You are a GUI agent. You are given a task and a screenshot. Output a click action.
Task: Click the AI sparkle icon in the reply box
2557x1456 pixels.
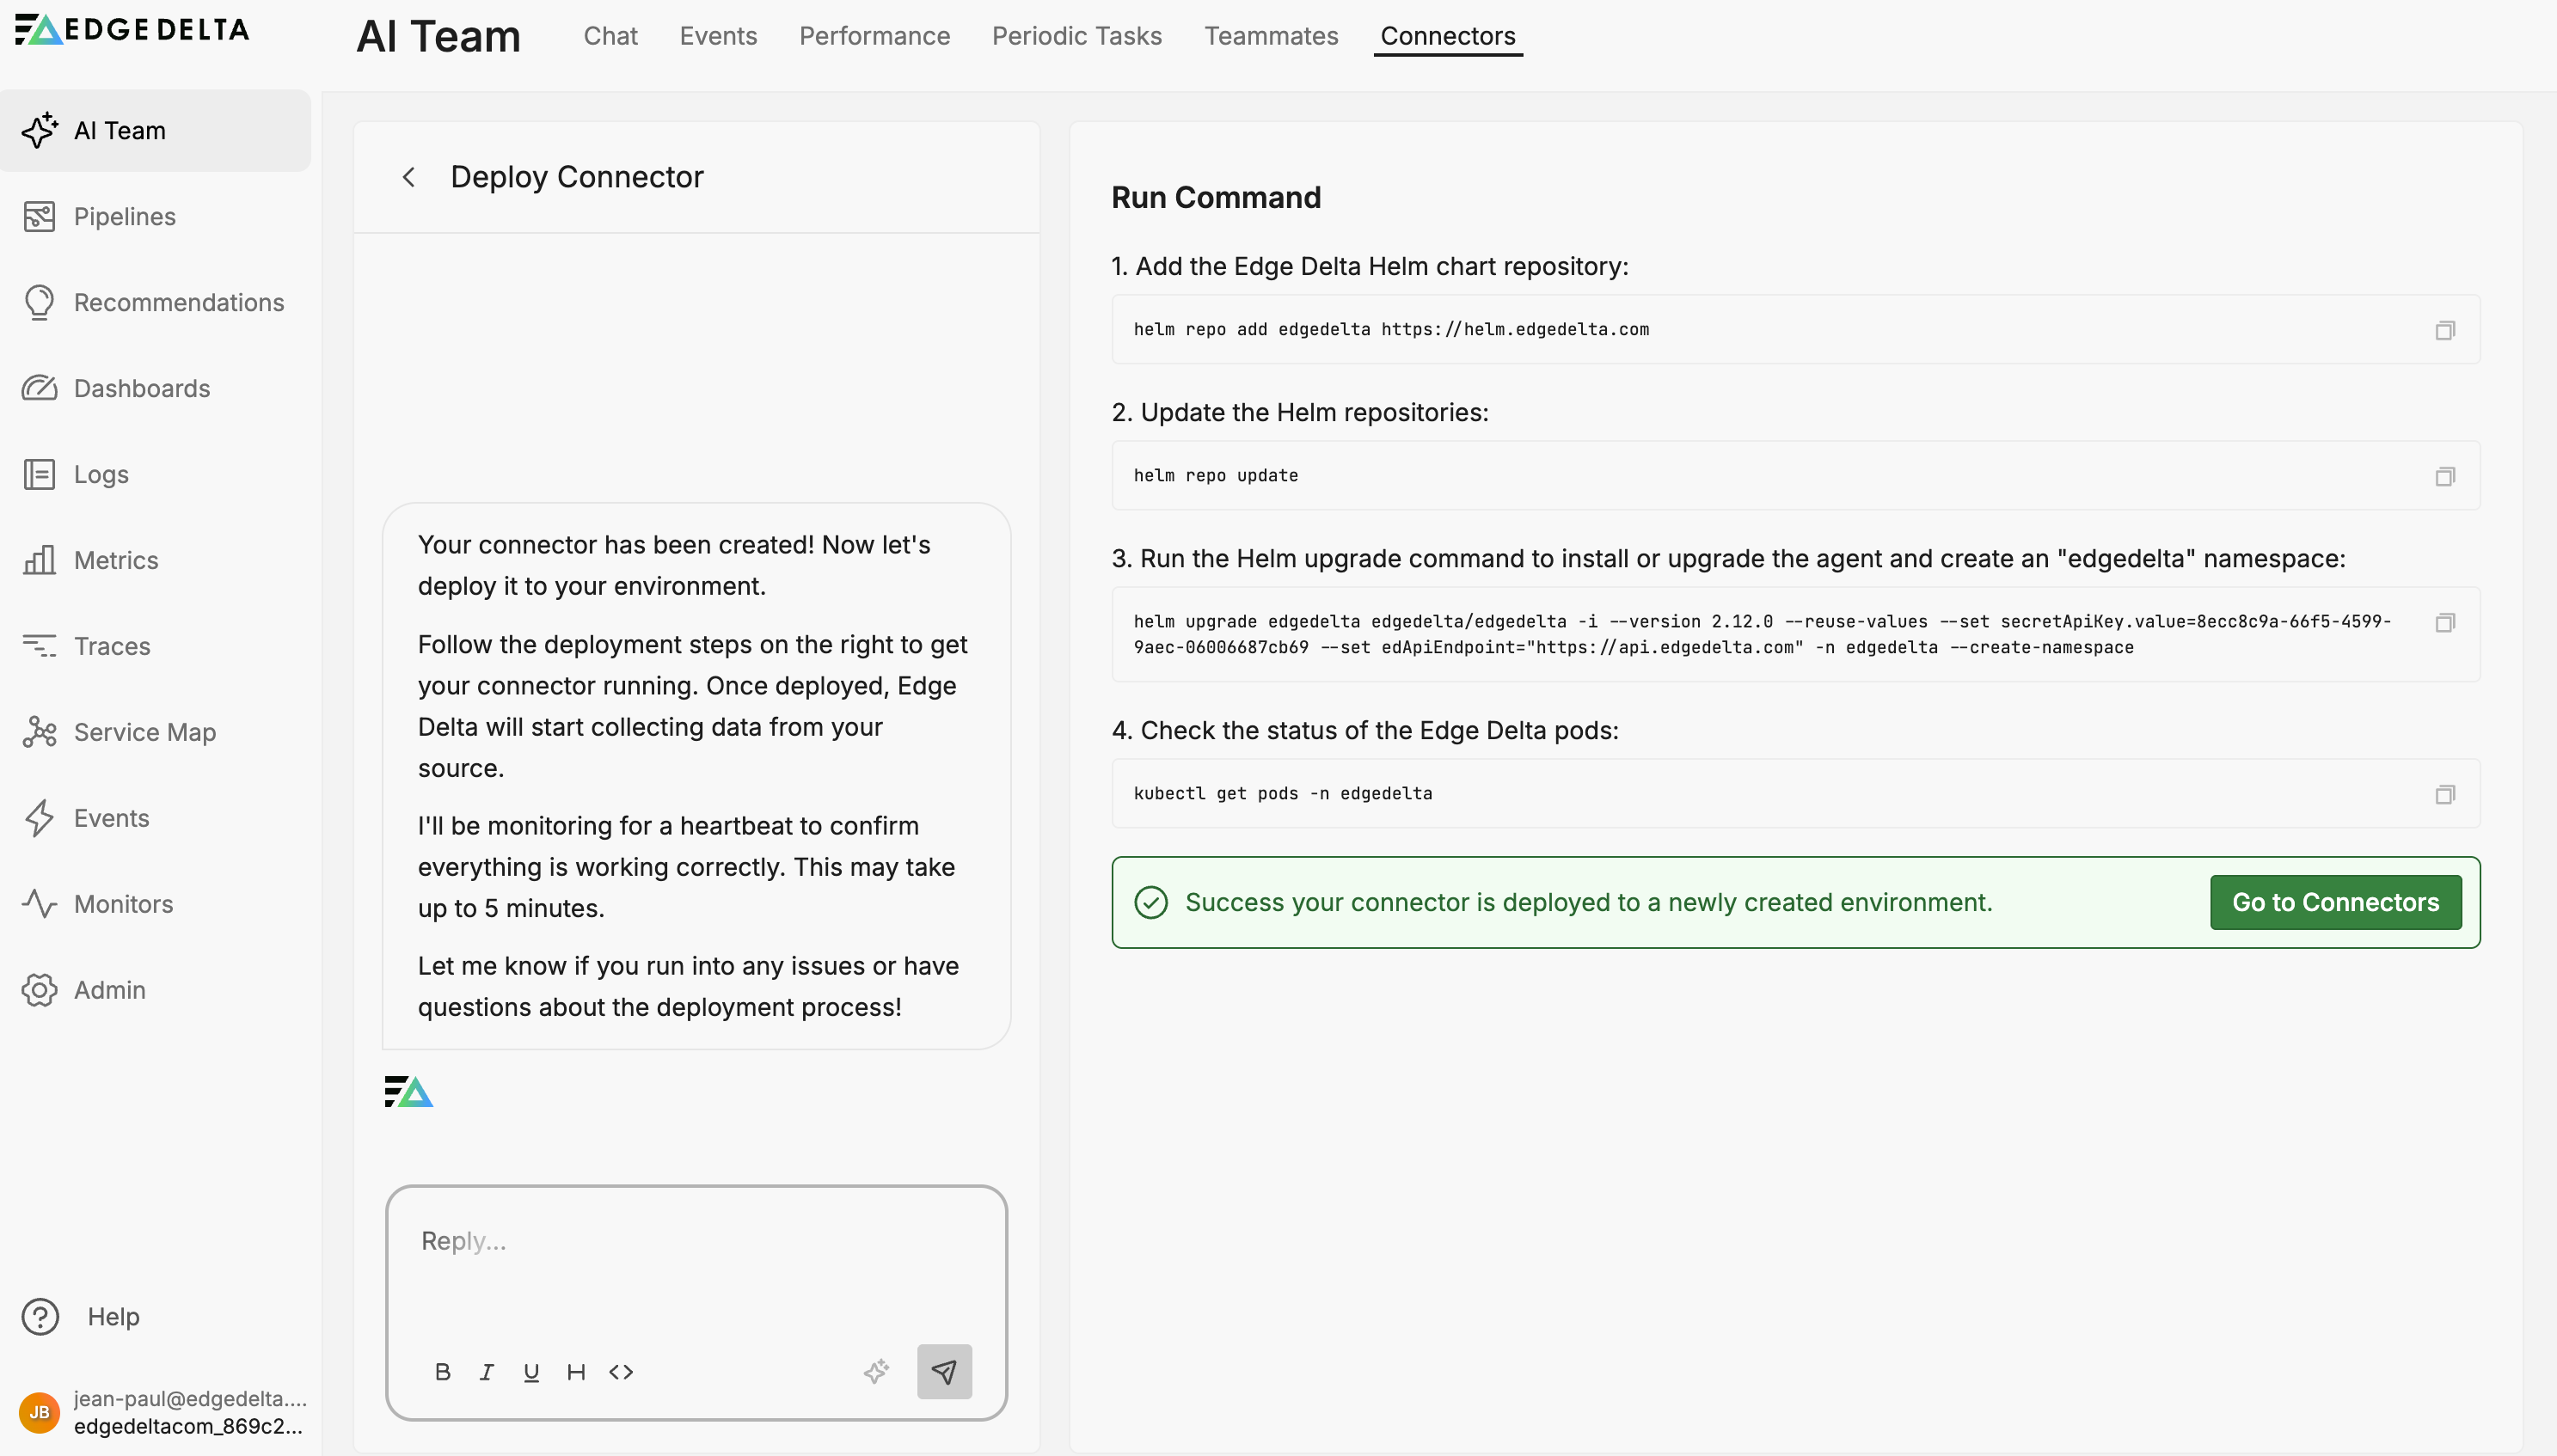click(877, 1371)
